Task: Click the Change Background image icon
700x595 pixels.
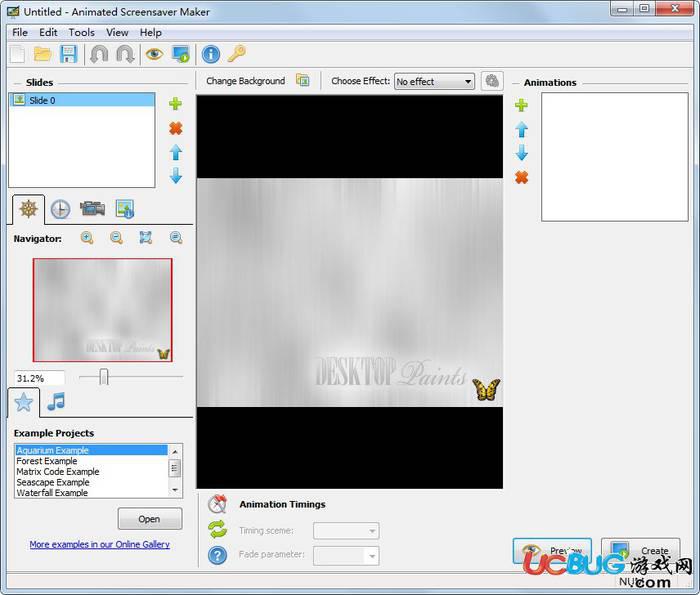Action: click(303, 80)
